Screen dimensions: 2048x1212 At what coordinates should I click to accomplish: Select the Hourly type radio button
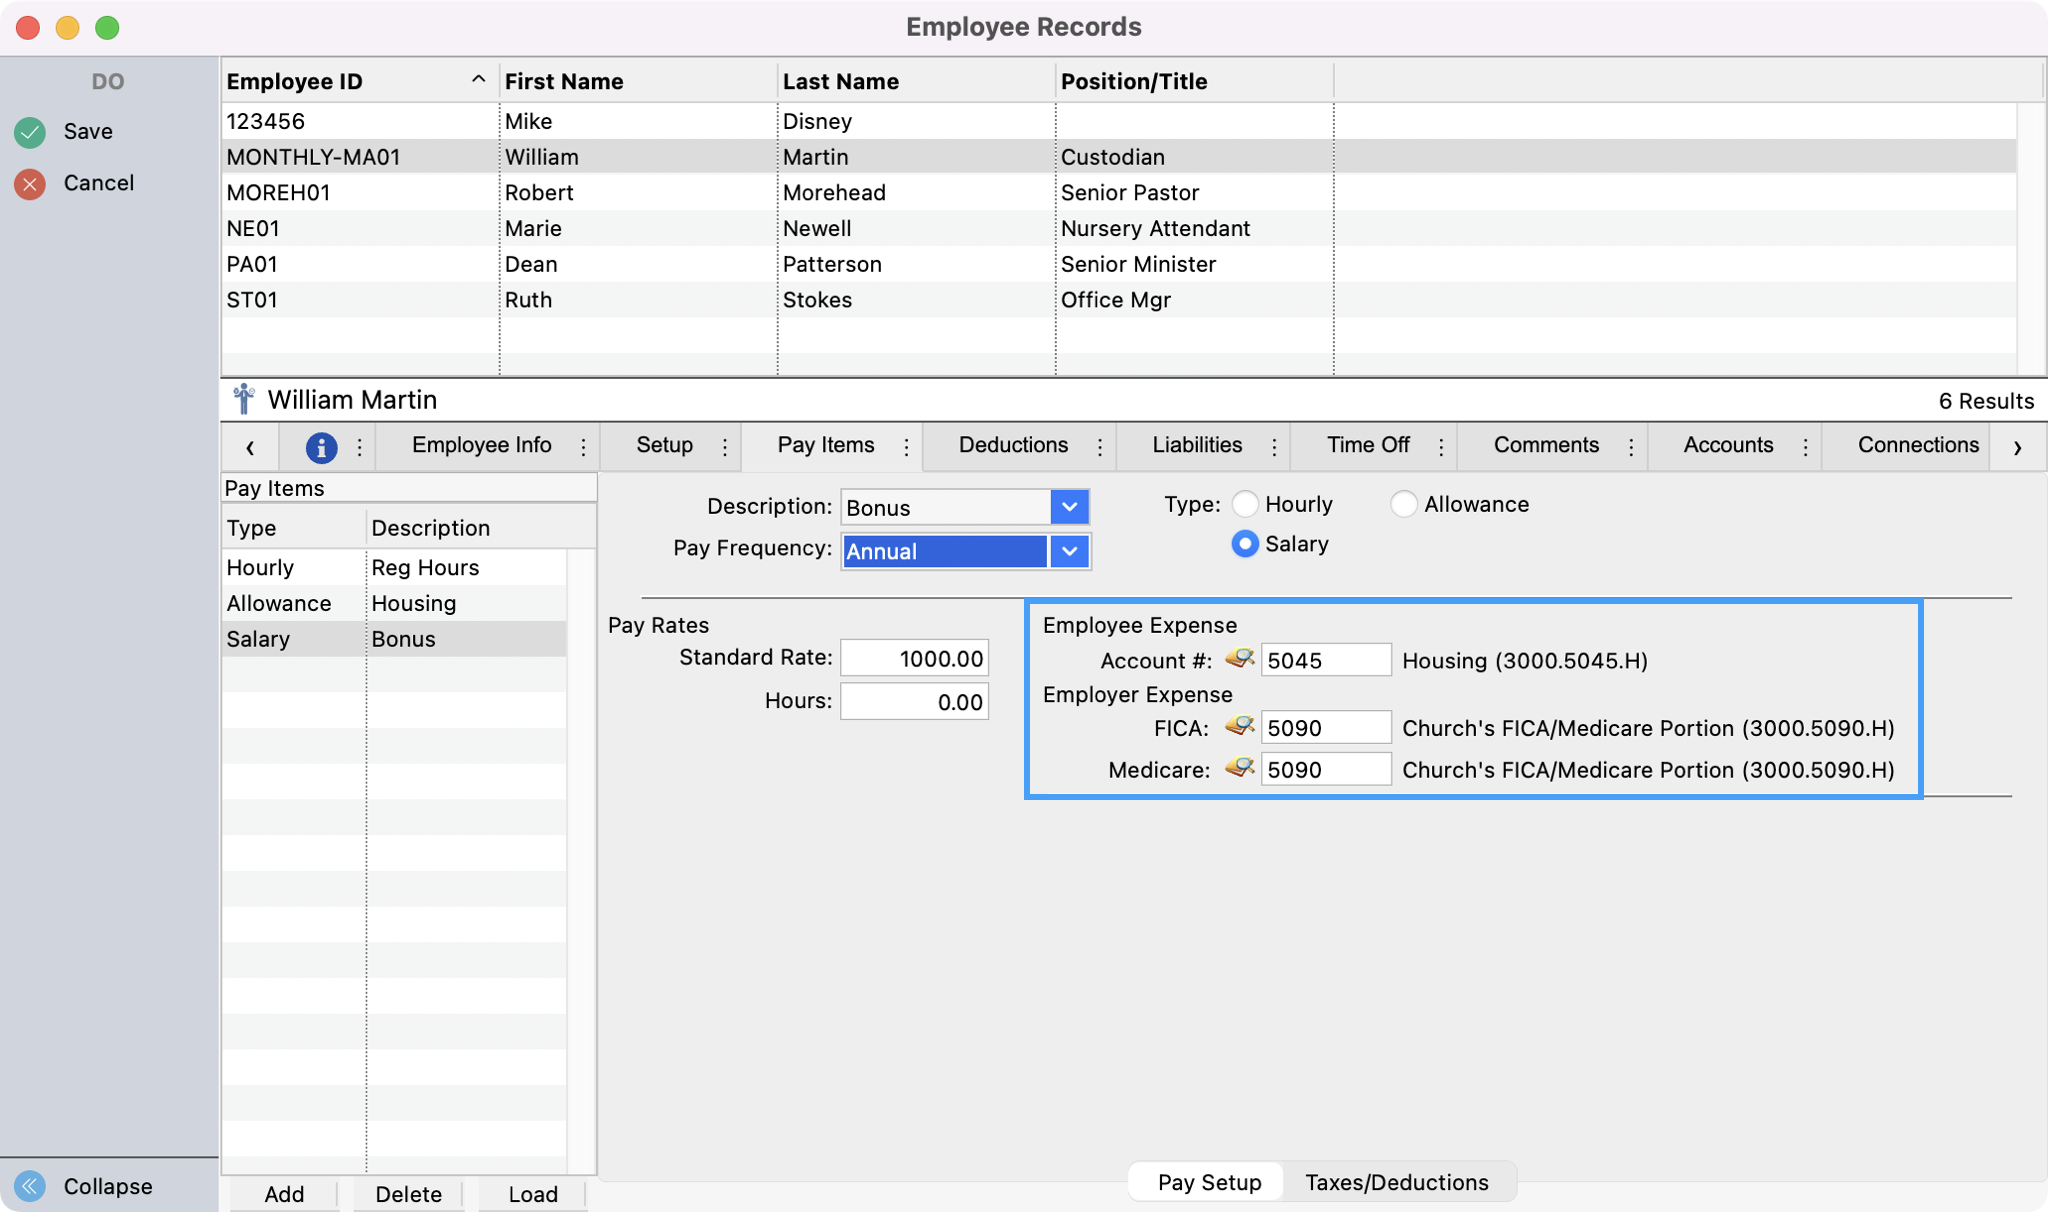click(x=1245, y=504)
